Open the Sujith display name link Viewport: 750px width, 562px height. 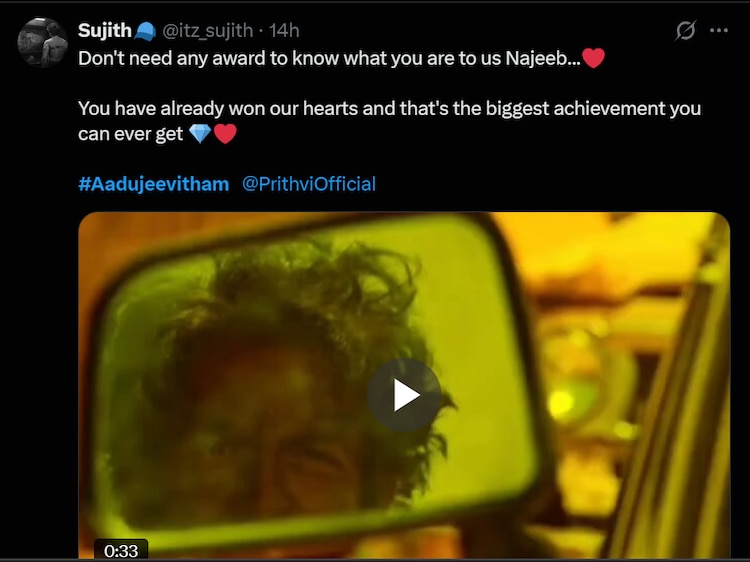[105, 31]
